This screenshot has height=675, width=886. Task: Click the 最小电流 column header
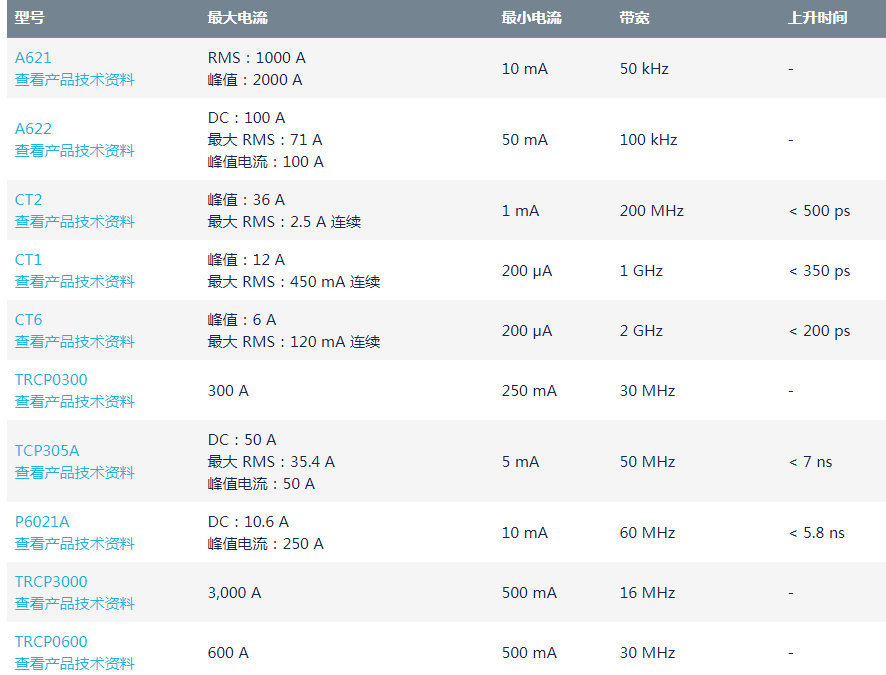click(531, 18)
